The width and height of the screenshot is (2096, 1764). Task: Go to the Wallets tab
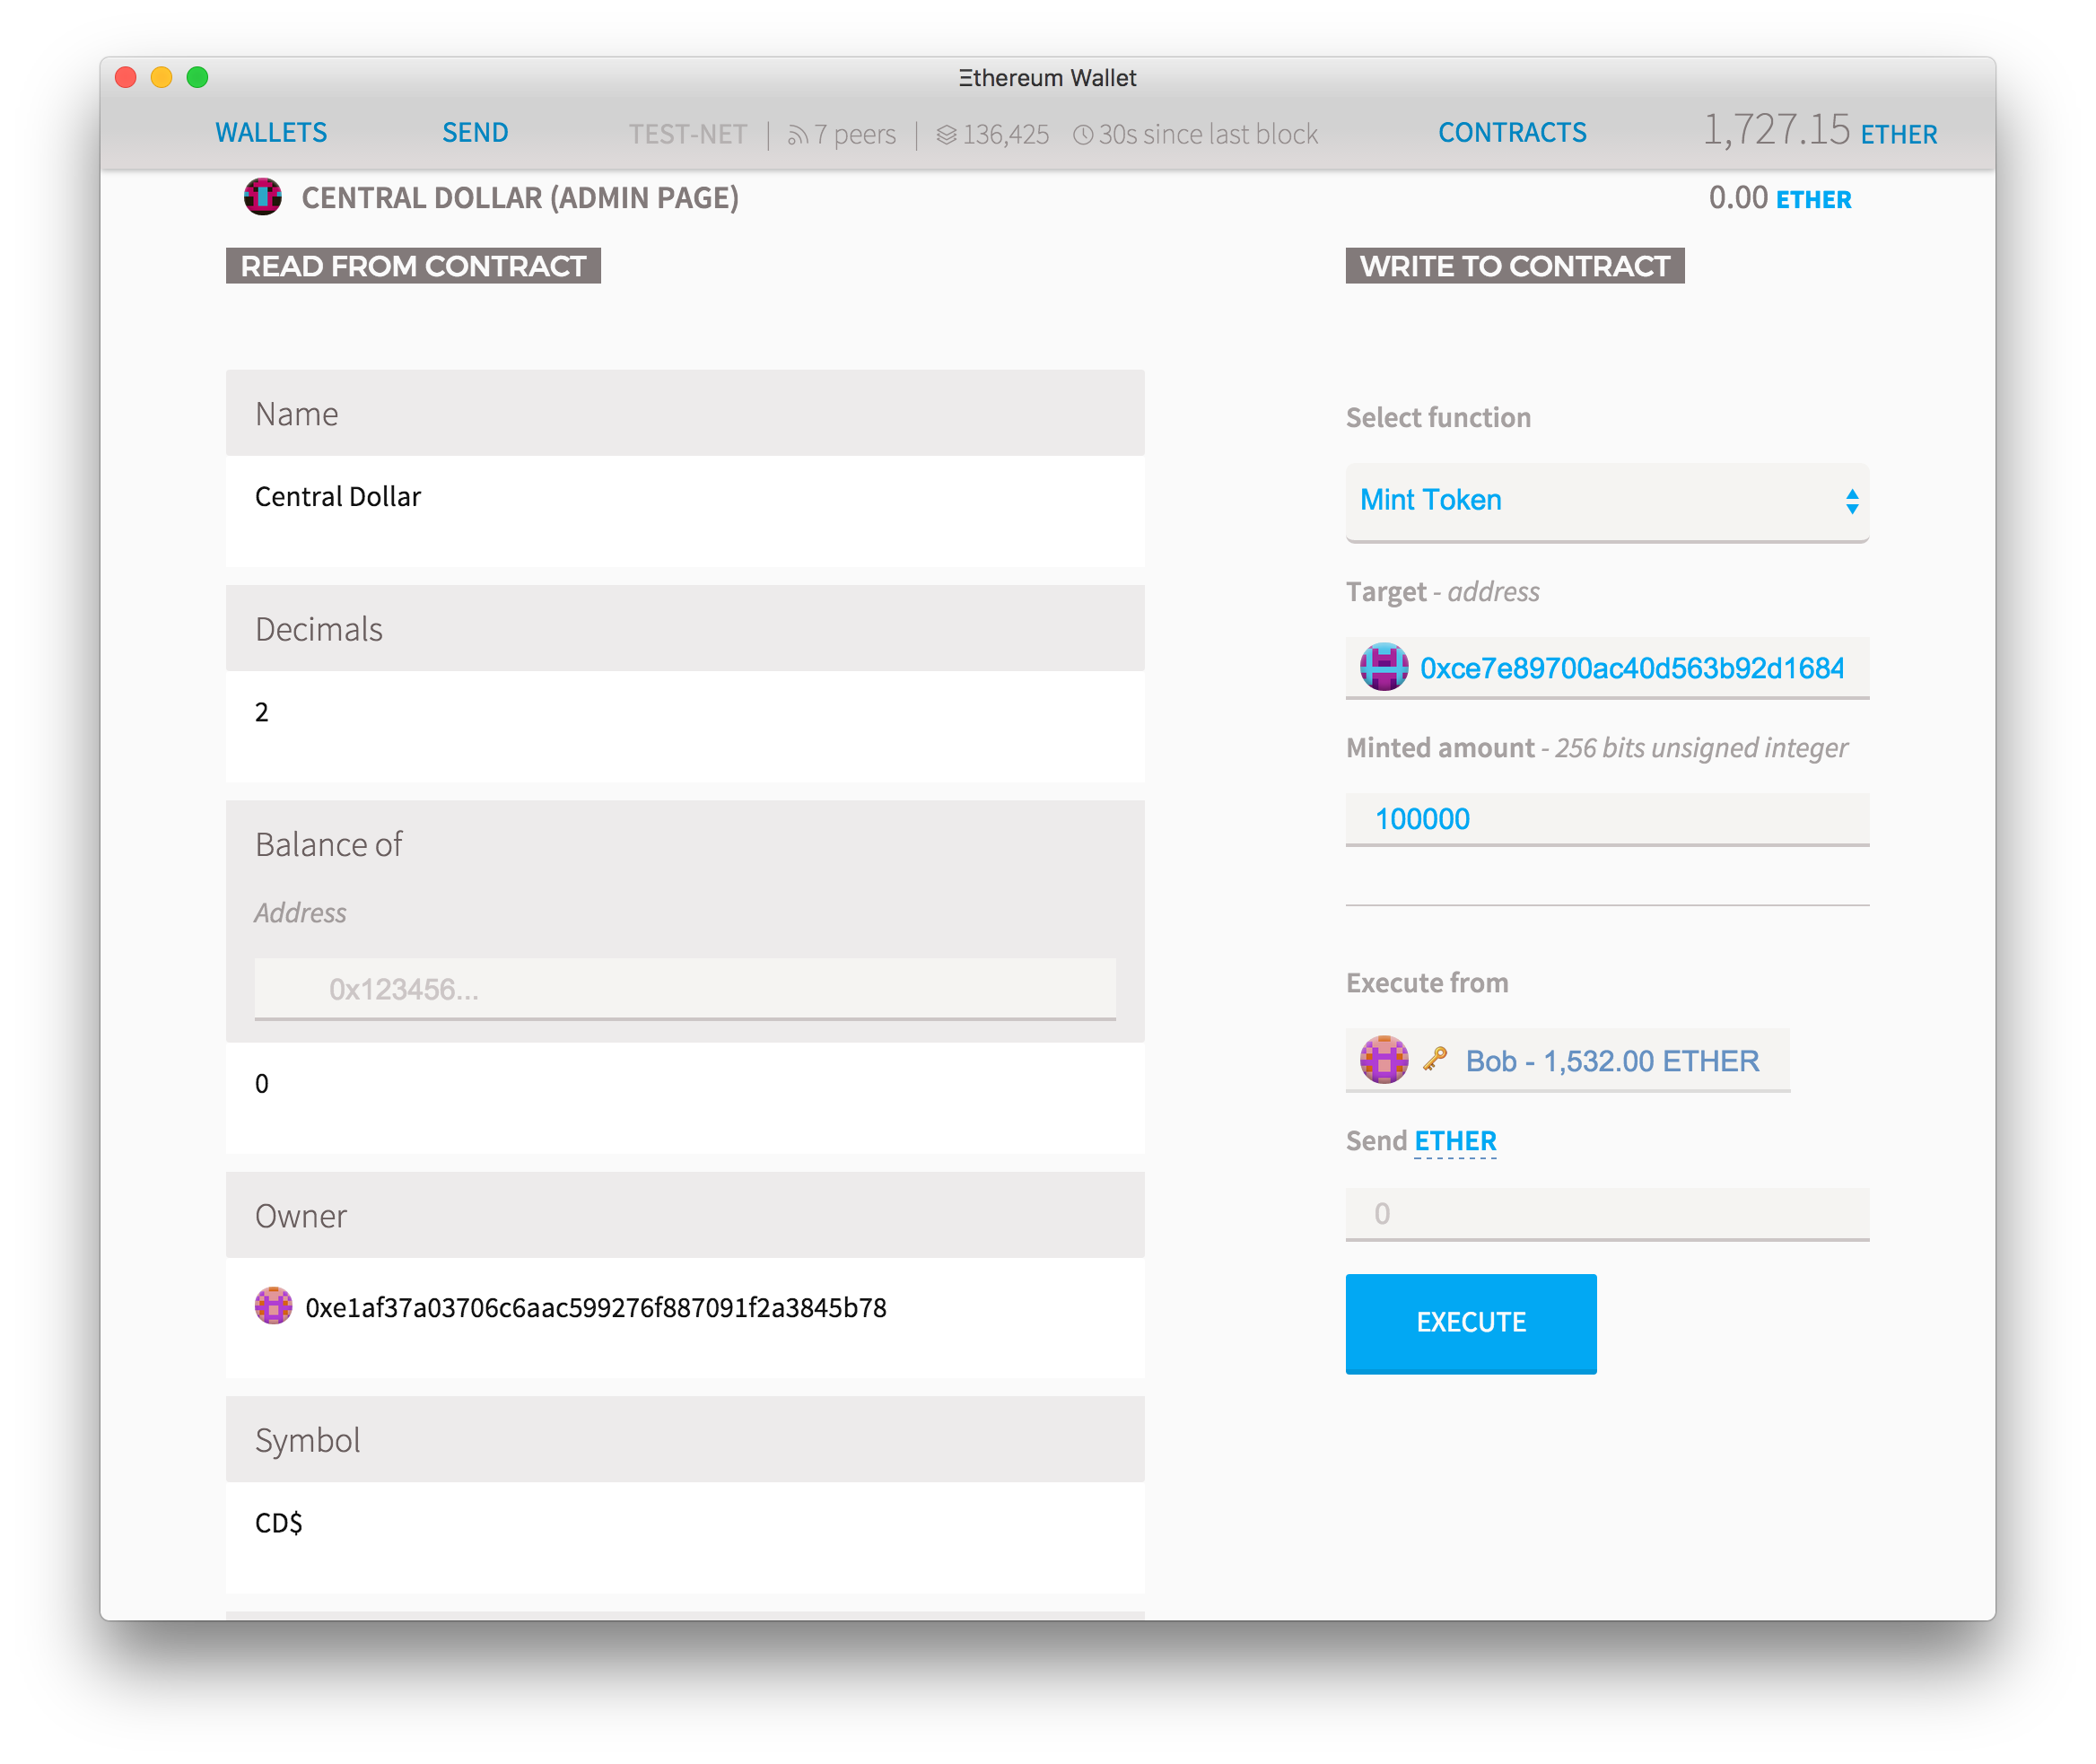[x=271, y=133]
